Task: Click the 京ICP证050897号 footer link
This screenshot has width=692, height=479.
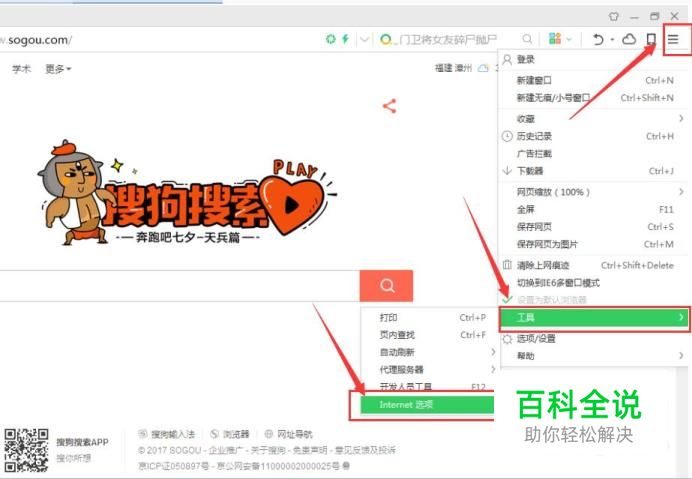Action: click(x=174, y=466)
